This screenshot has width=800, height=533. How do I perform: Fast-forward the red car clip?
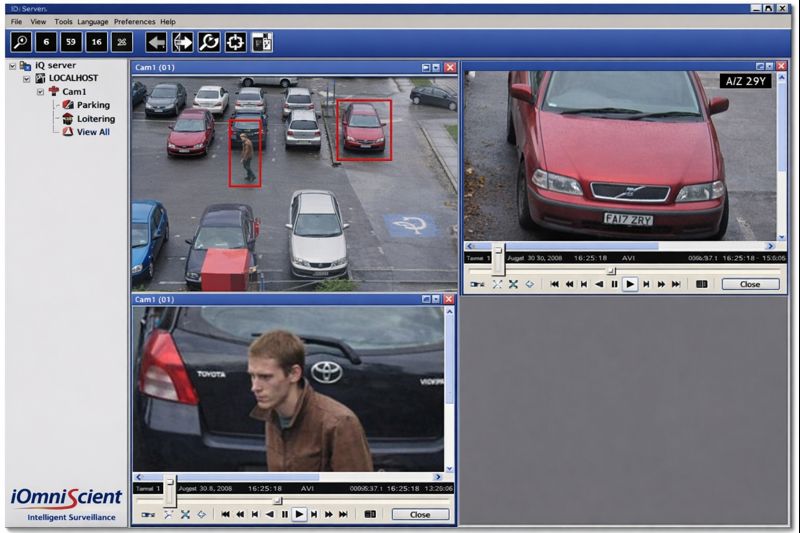click(x=661, y=284)
